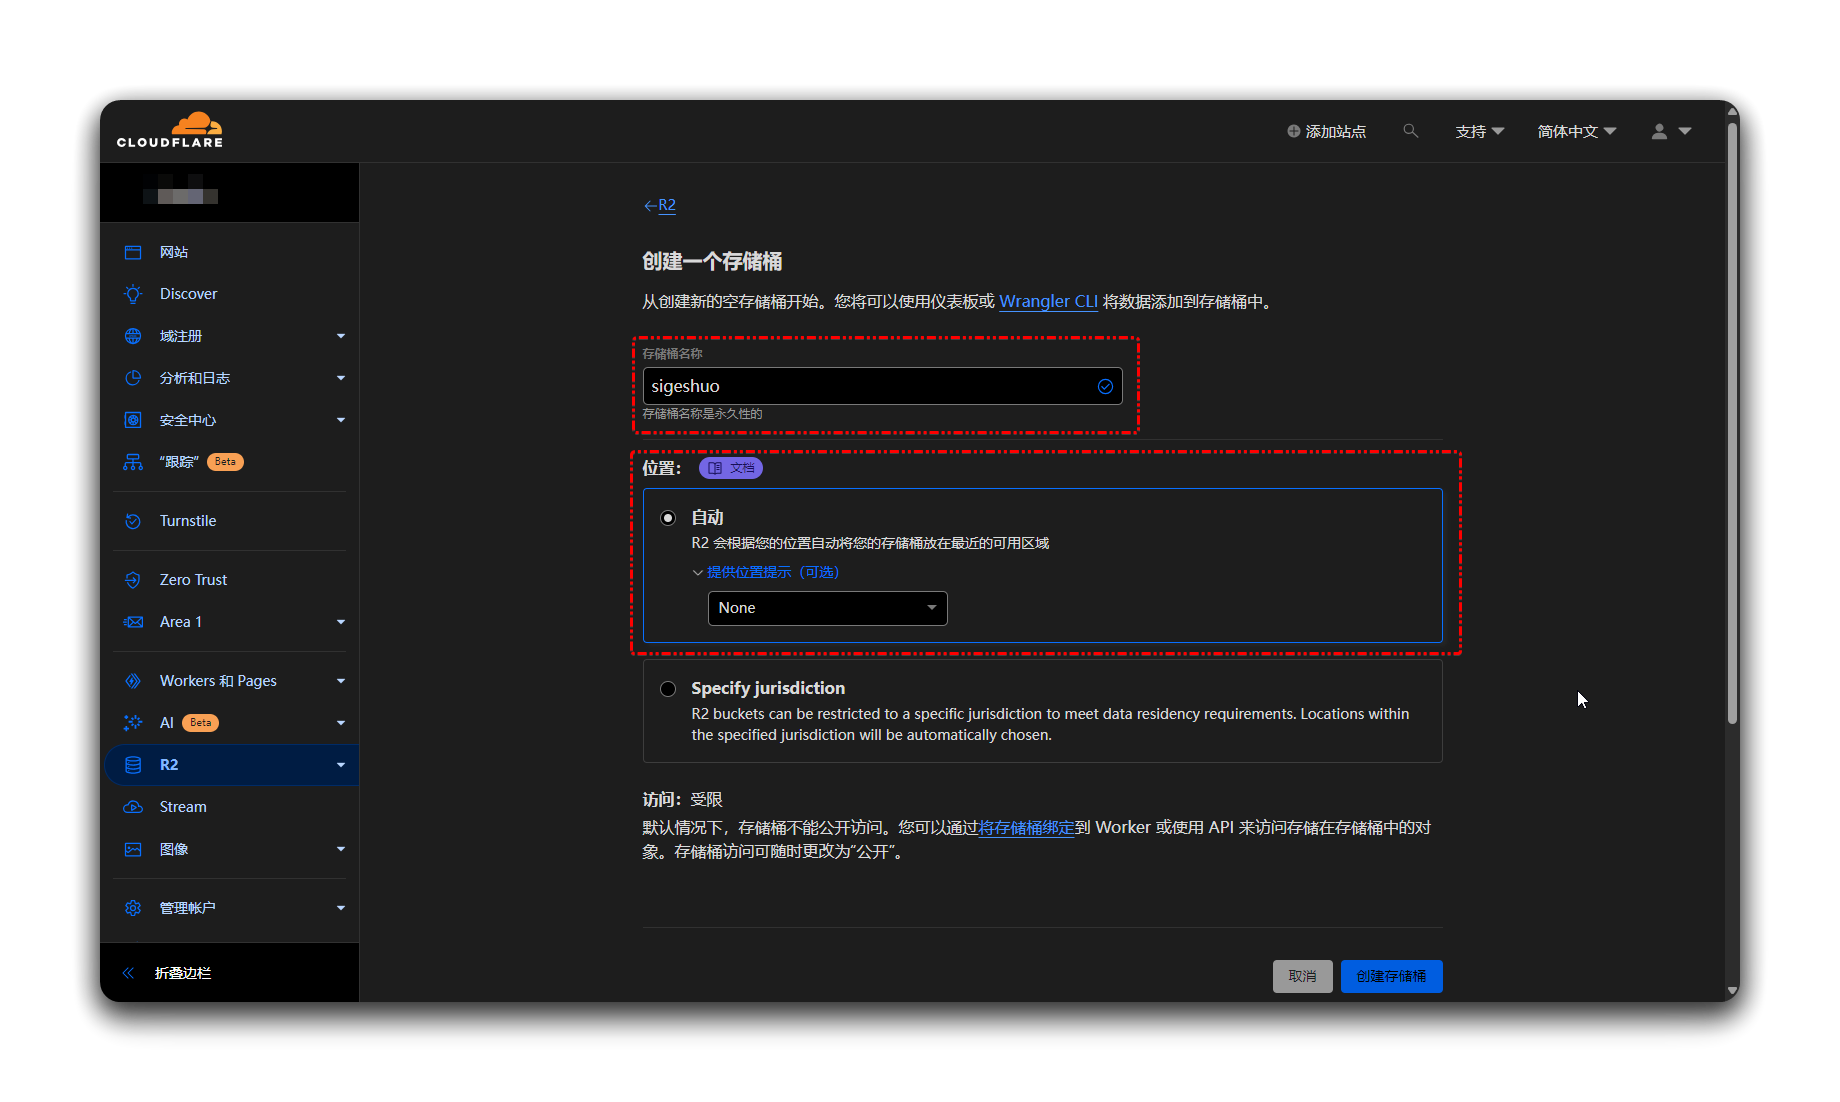Expand the 域注册 menu arrow
Image resolution: width=1840 pixels, height=1102 pixels.
click(x=341, y=336)
